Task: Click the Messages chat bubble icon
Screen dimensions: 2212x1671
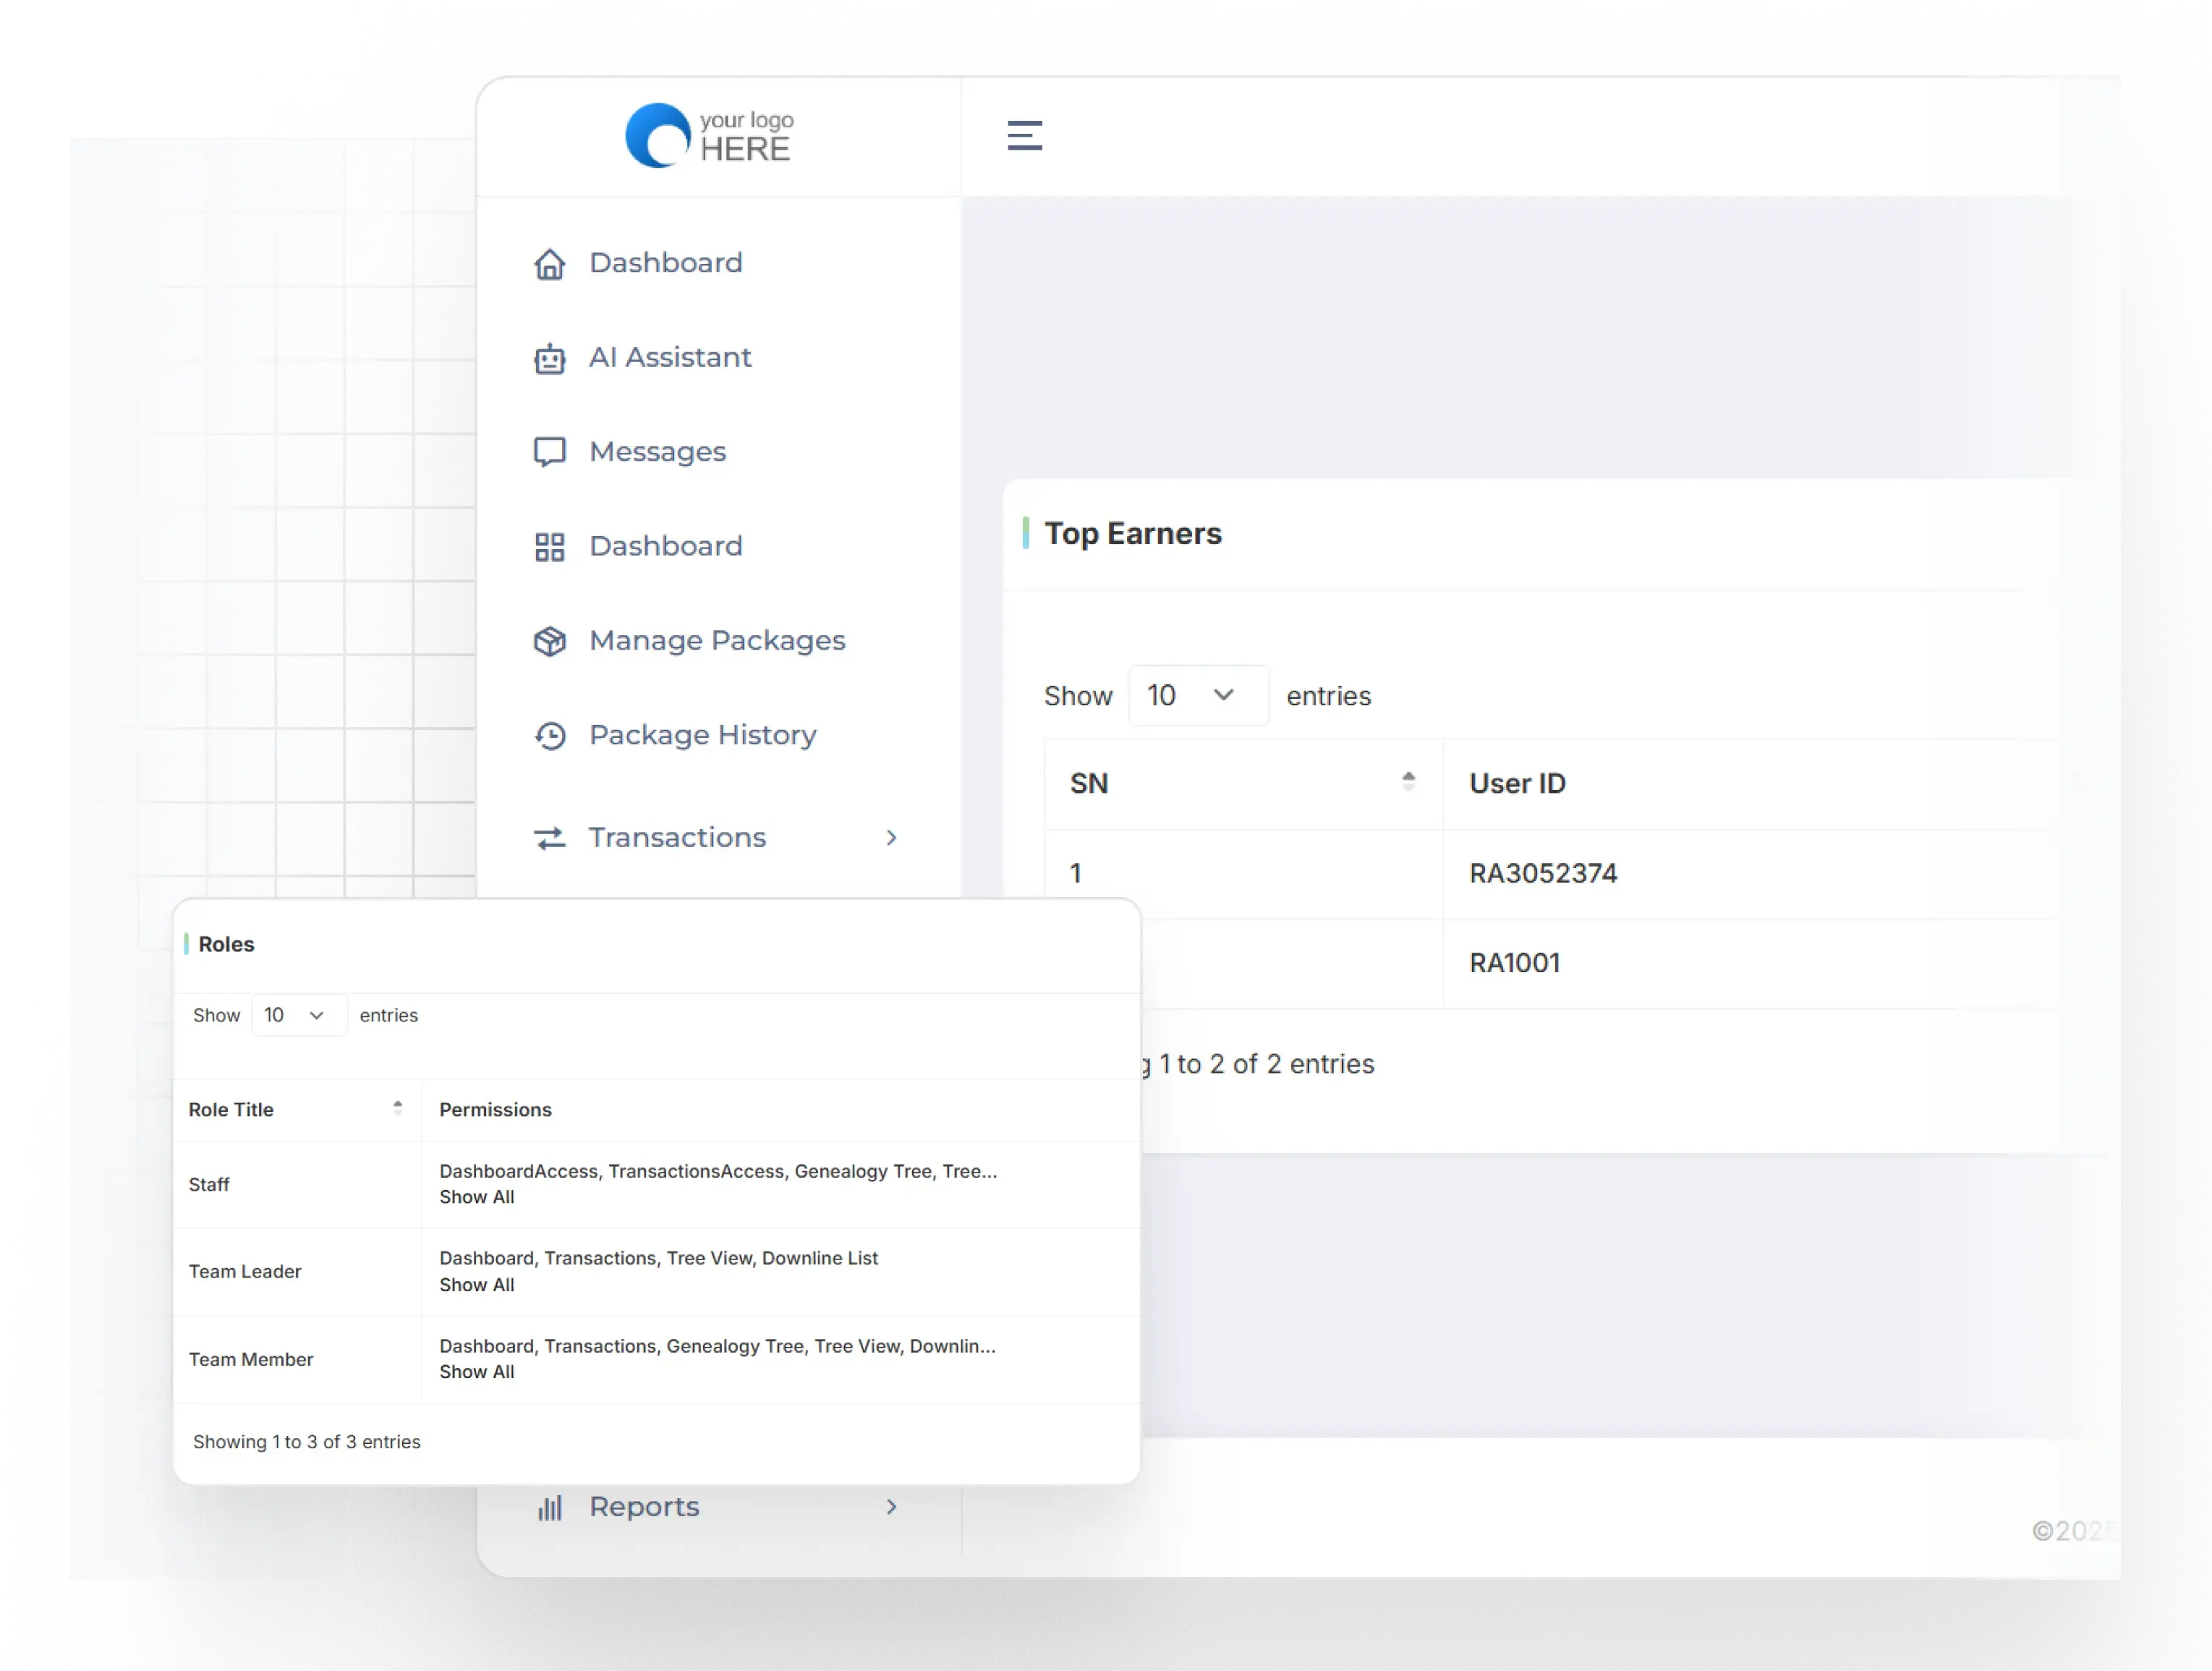Action: [x=549, y=452]
